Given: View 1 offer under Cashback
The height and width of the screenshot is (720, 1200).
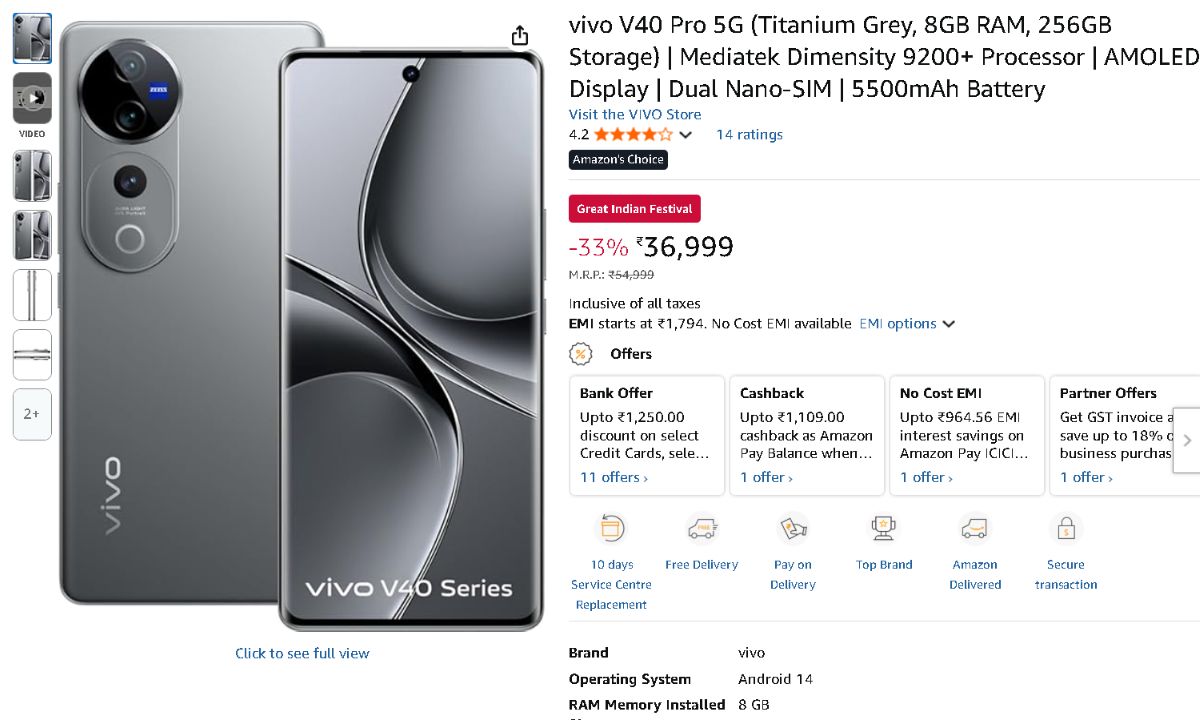Looking at the screenshot, I should pyautogui.click(x=766, y=477).
